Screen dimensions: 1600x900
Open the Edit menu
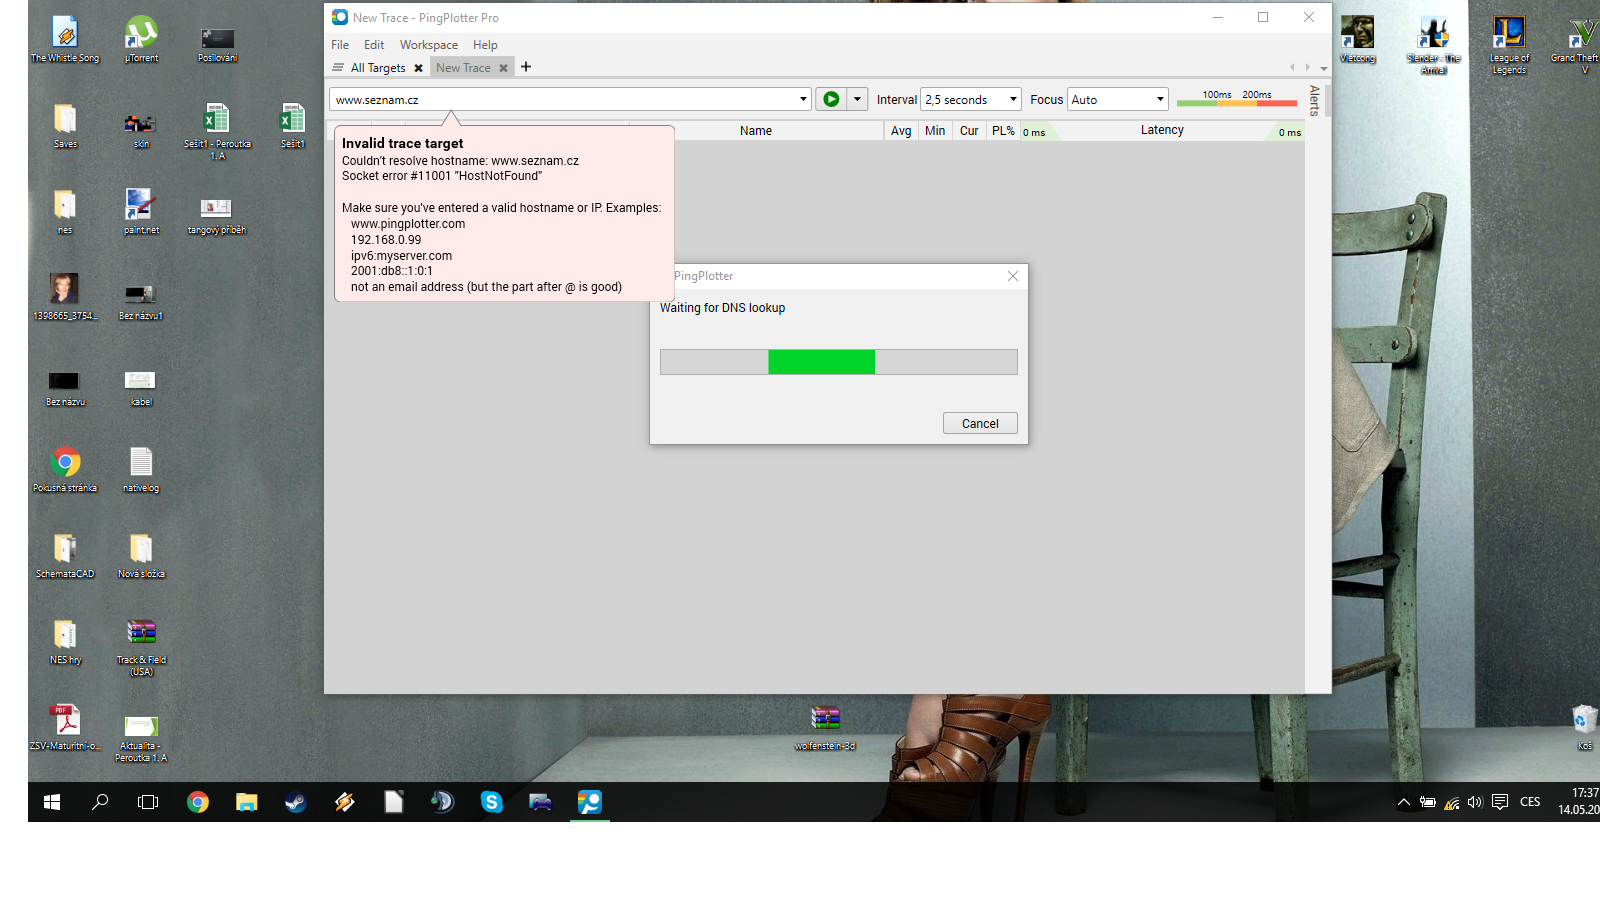[x=374, y=45]
